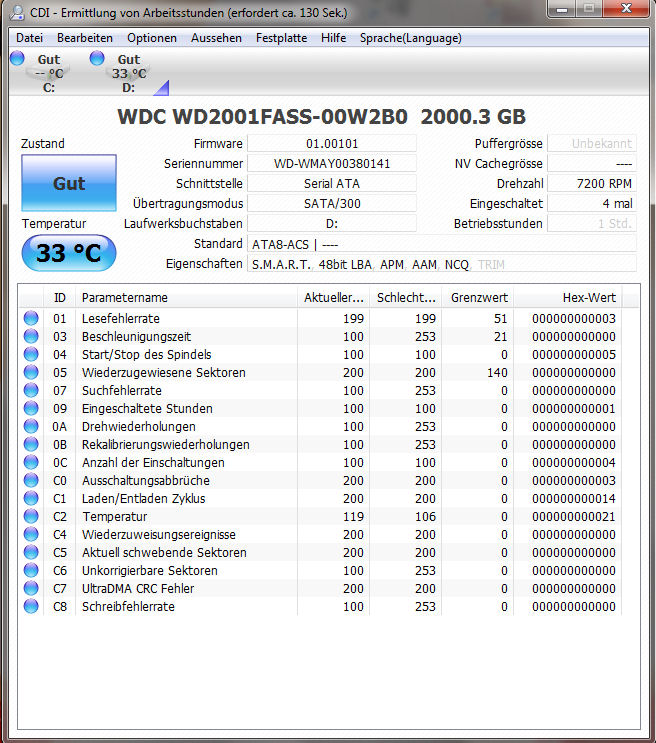Open the Bearbeiten menu

pyautogui.click(x=85, y=38)
